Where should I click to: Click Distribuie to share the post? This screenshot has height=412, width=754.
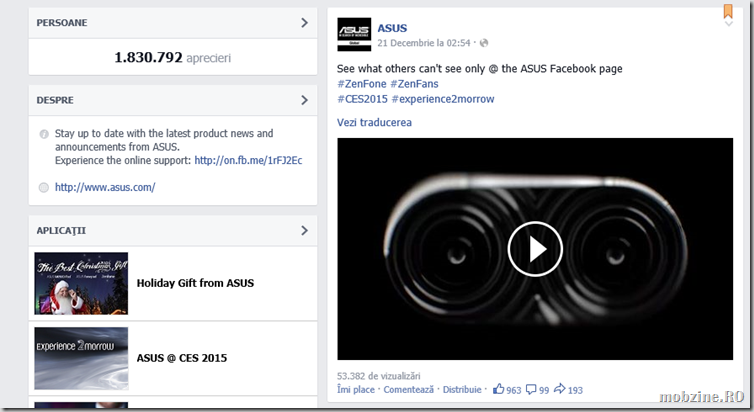[x=462, y=389]
